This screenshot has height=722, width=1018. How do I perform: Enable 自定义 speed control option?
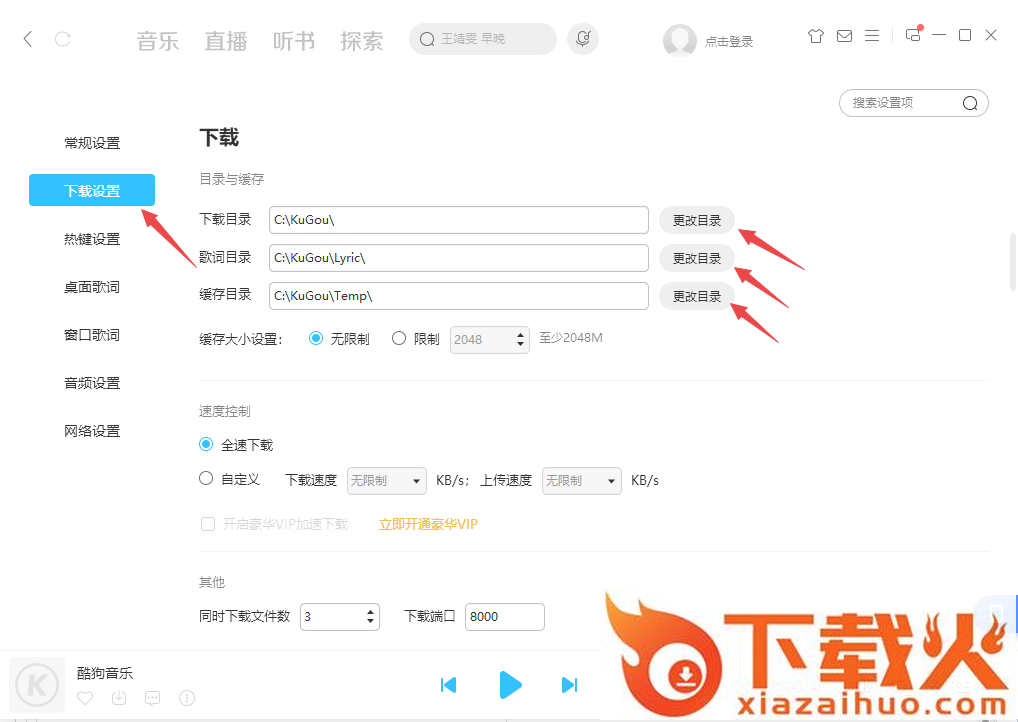click(x=206, y=479)
